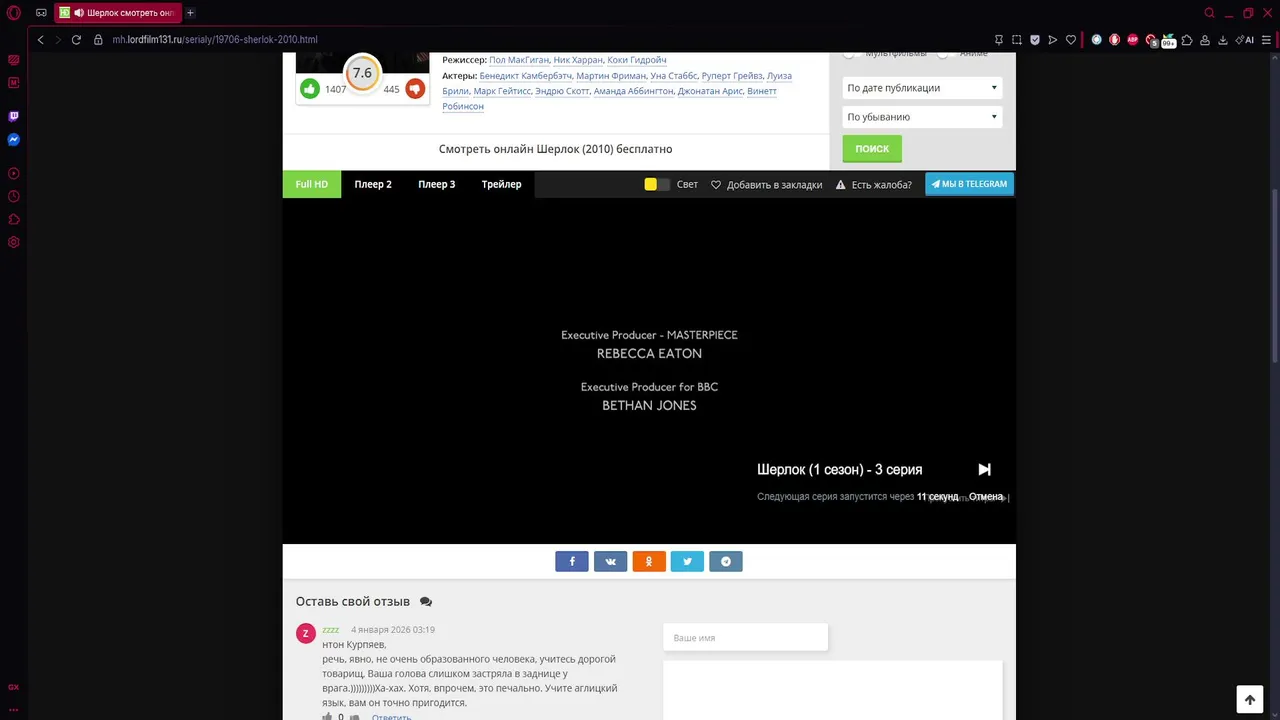Click Есть жалоба? complaint link
The width and height of the screenshot is (1280, 720).
874,185
